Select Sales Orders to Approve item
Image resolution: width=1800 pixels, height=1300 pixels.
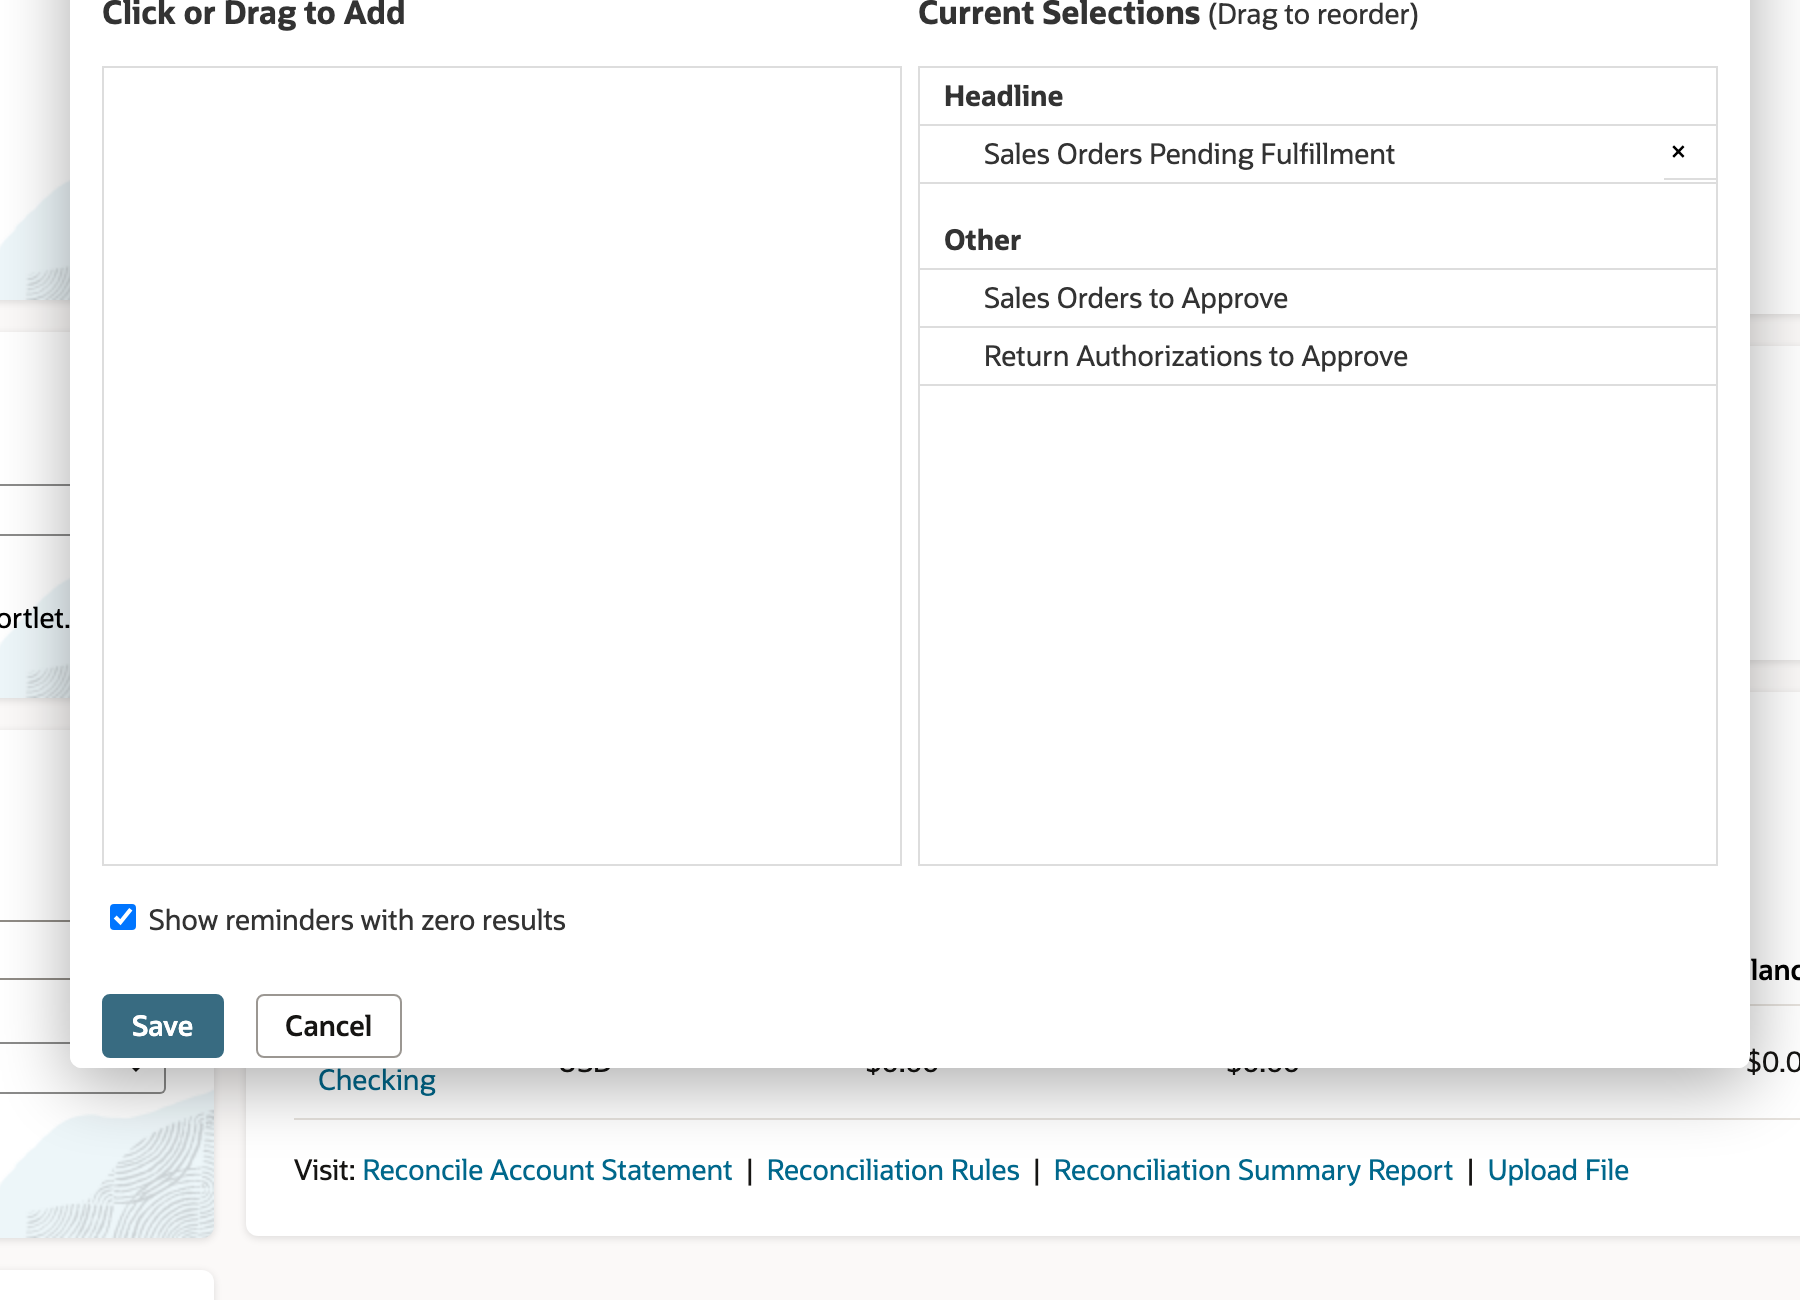pyautogui.click(x=1317, y=298)
